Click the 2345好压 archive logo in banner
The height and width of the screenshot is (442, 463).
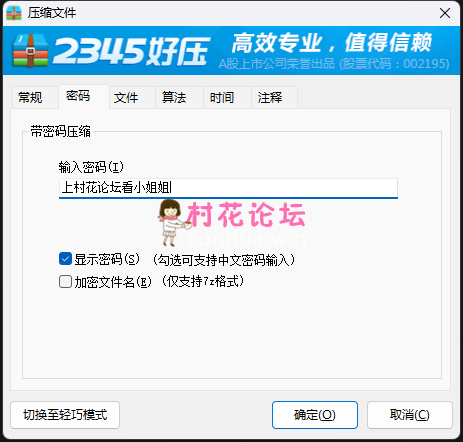coord(30,51)
